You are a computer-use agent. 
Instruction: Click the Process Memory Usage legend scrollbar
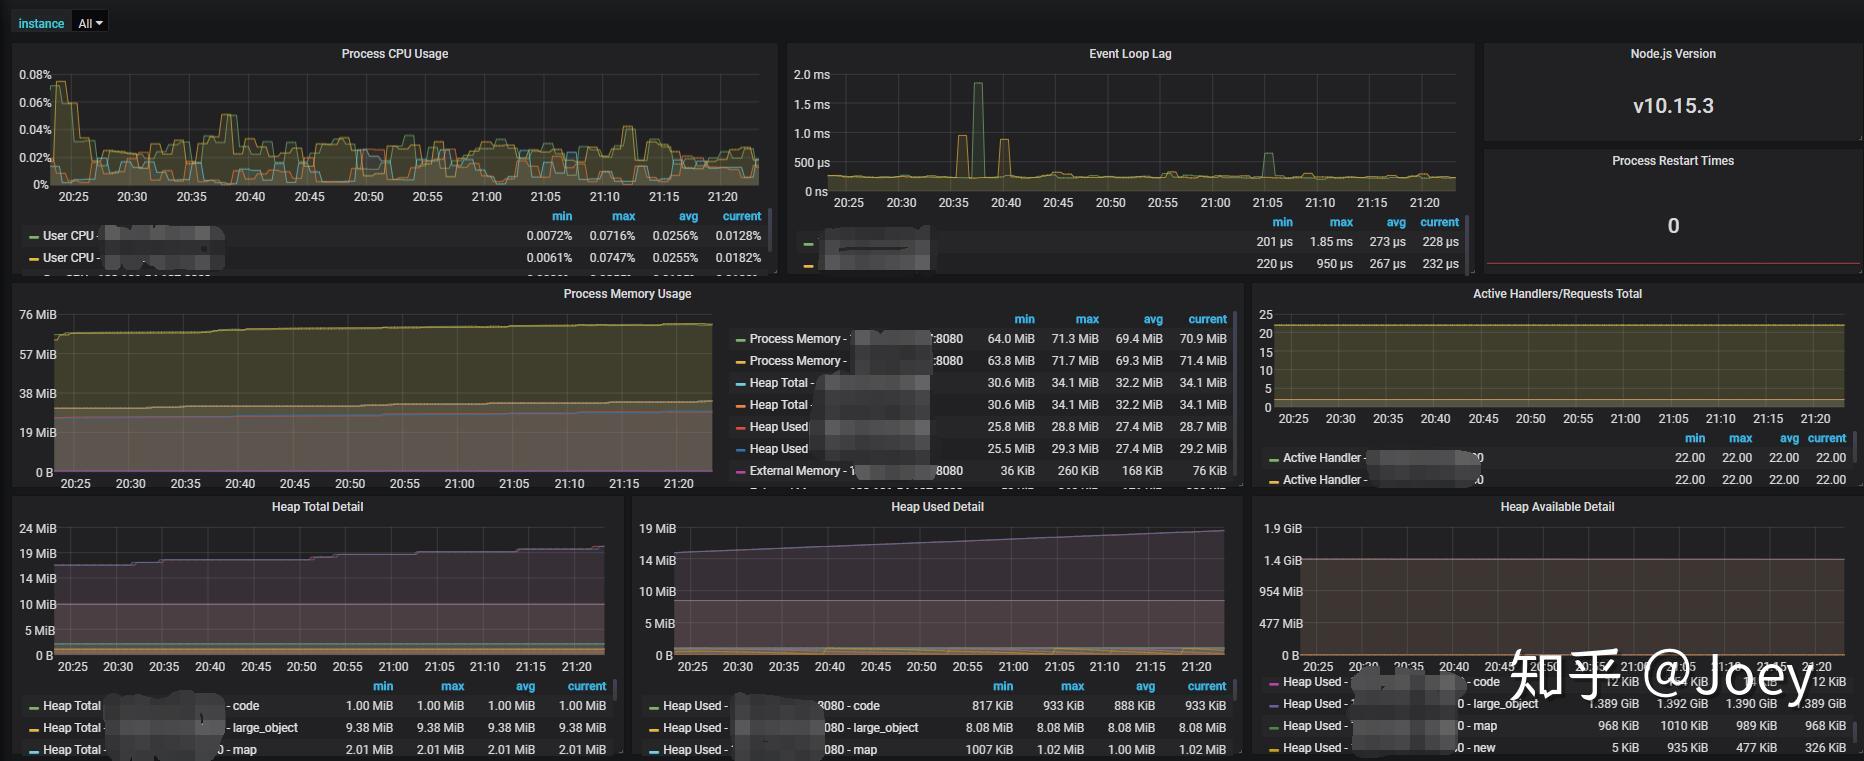click(1235, 395)
